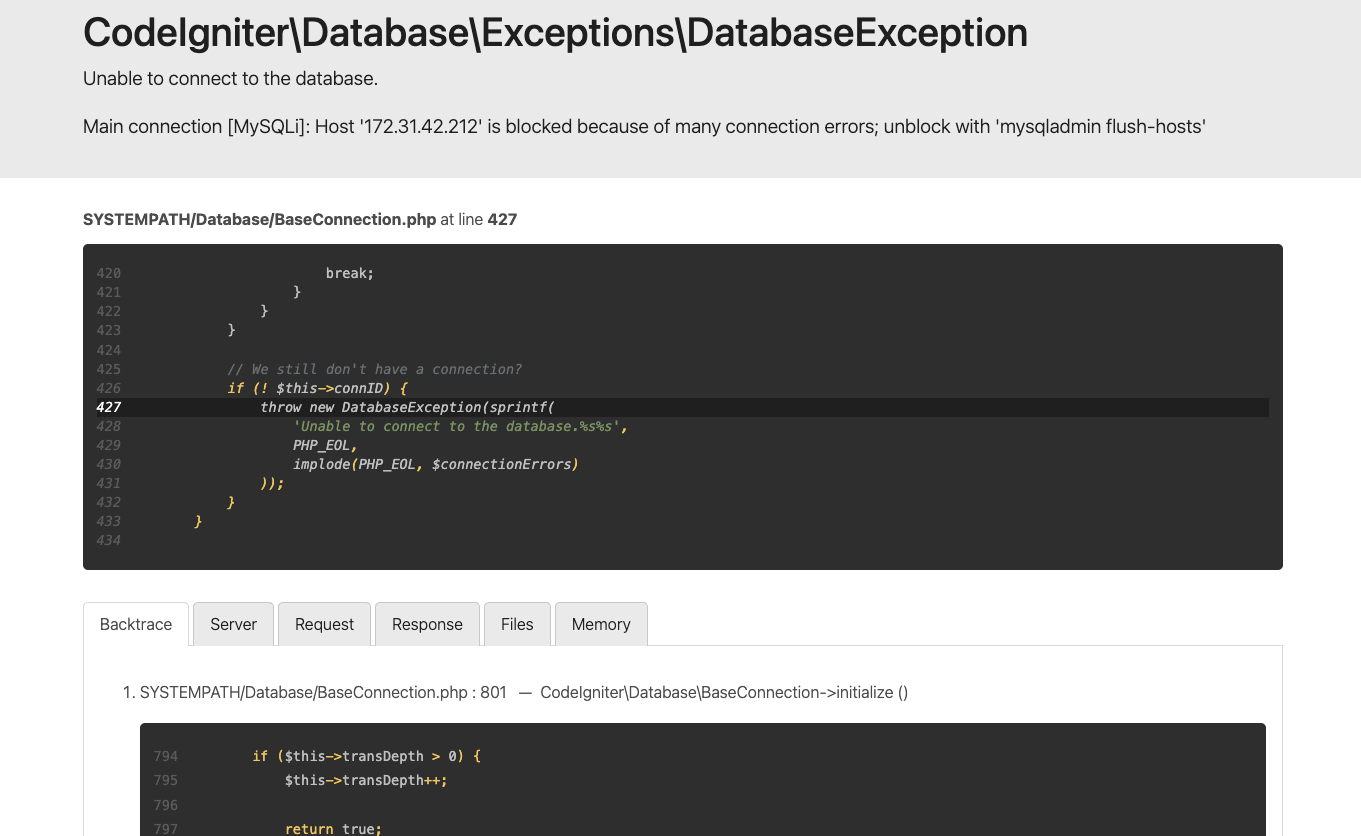The height and width of the screenshot is (836, 1361).
Task: Click highlighted line number 427
Action: pyautogui.click(x=108, y=407)
